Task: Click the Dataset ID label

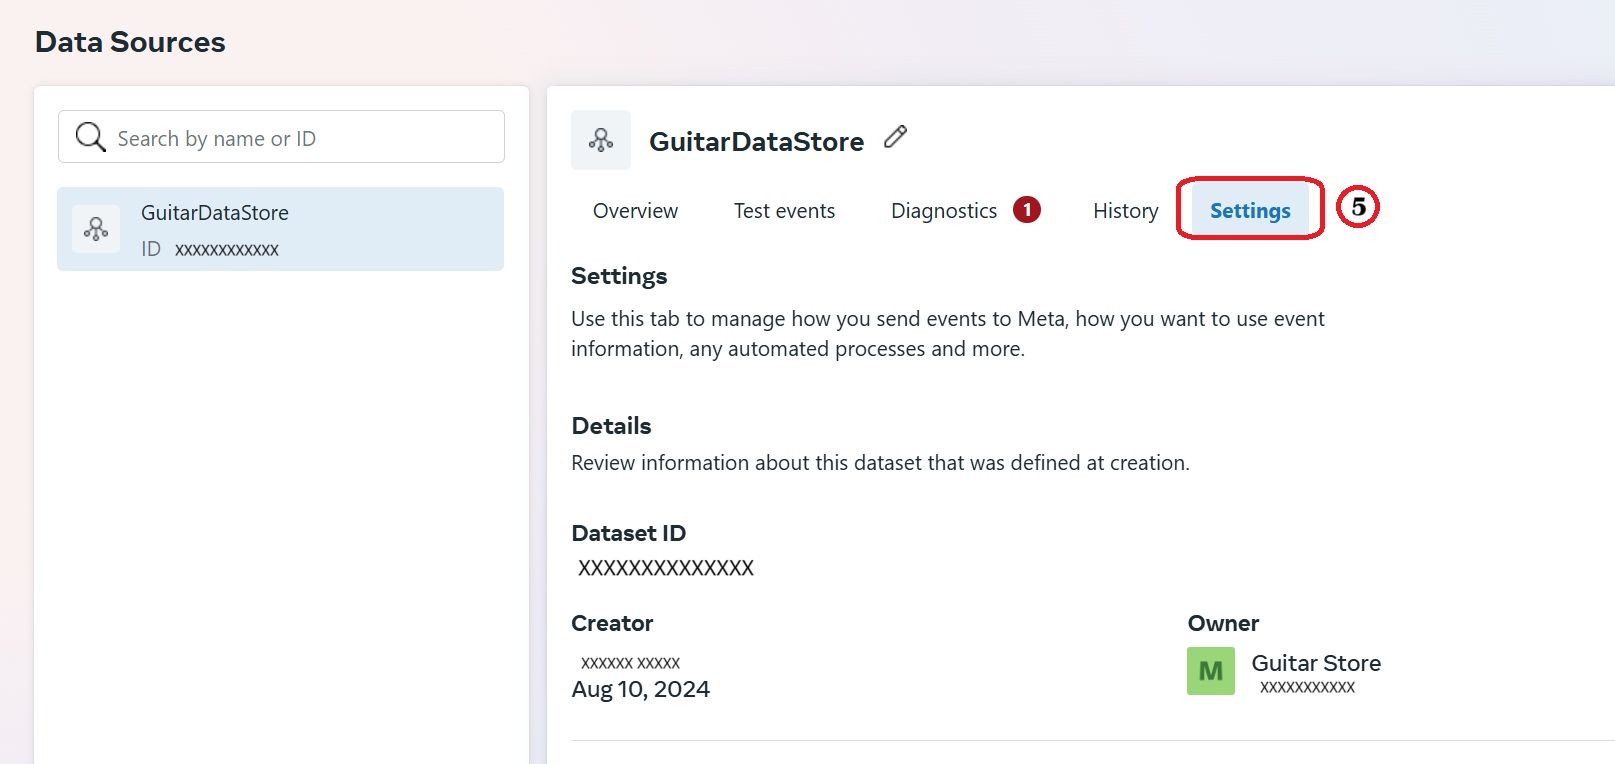Action: click(x=628, y=533)
